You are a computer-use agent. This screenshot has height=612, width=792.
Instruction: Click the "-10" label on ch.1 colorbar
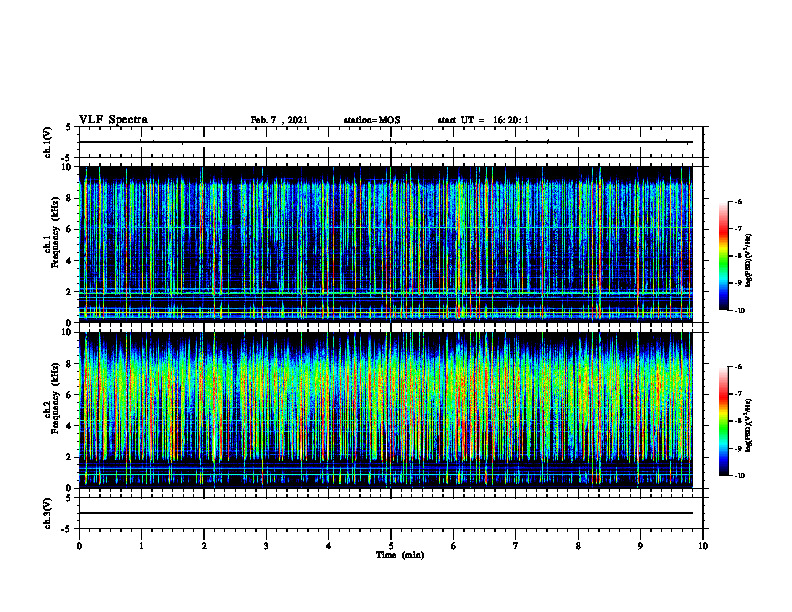739,311
